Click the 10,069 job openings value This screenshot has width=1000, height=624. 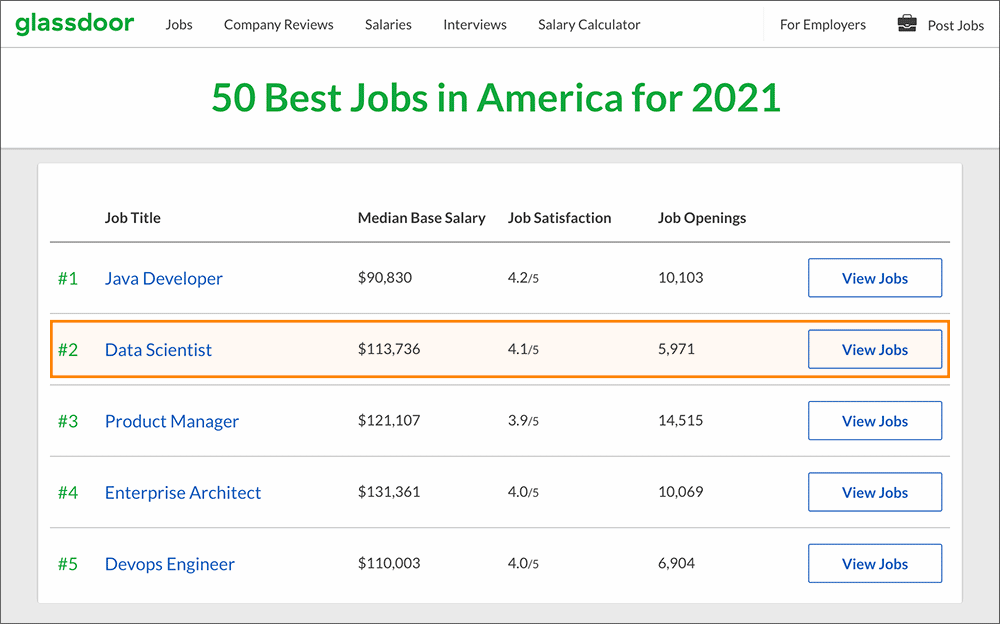pyautogui.click(x=680, y=492)
